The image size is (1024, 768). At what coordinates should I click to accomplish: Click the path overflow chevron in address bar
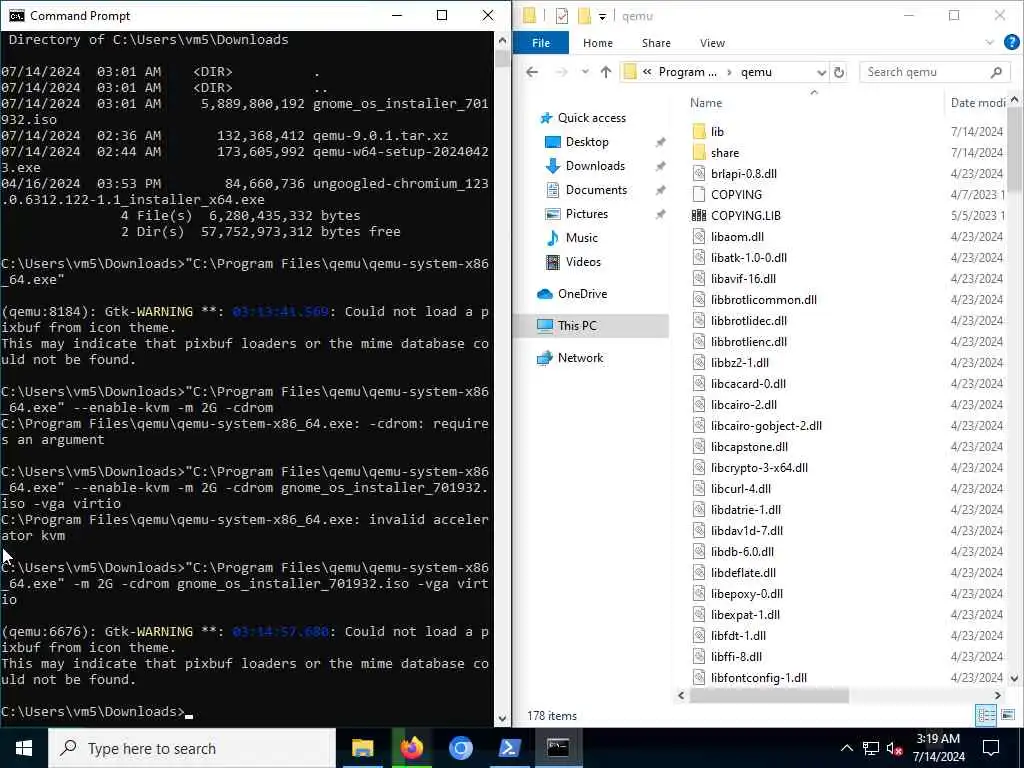[647, 72]
